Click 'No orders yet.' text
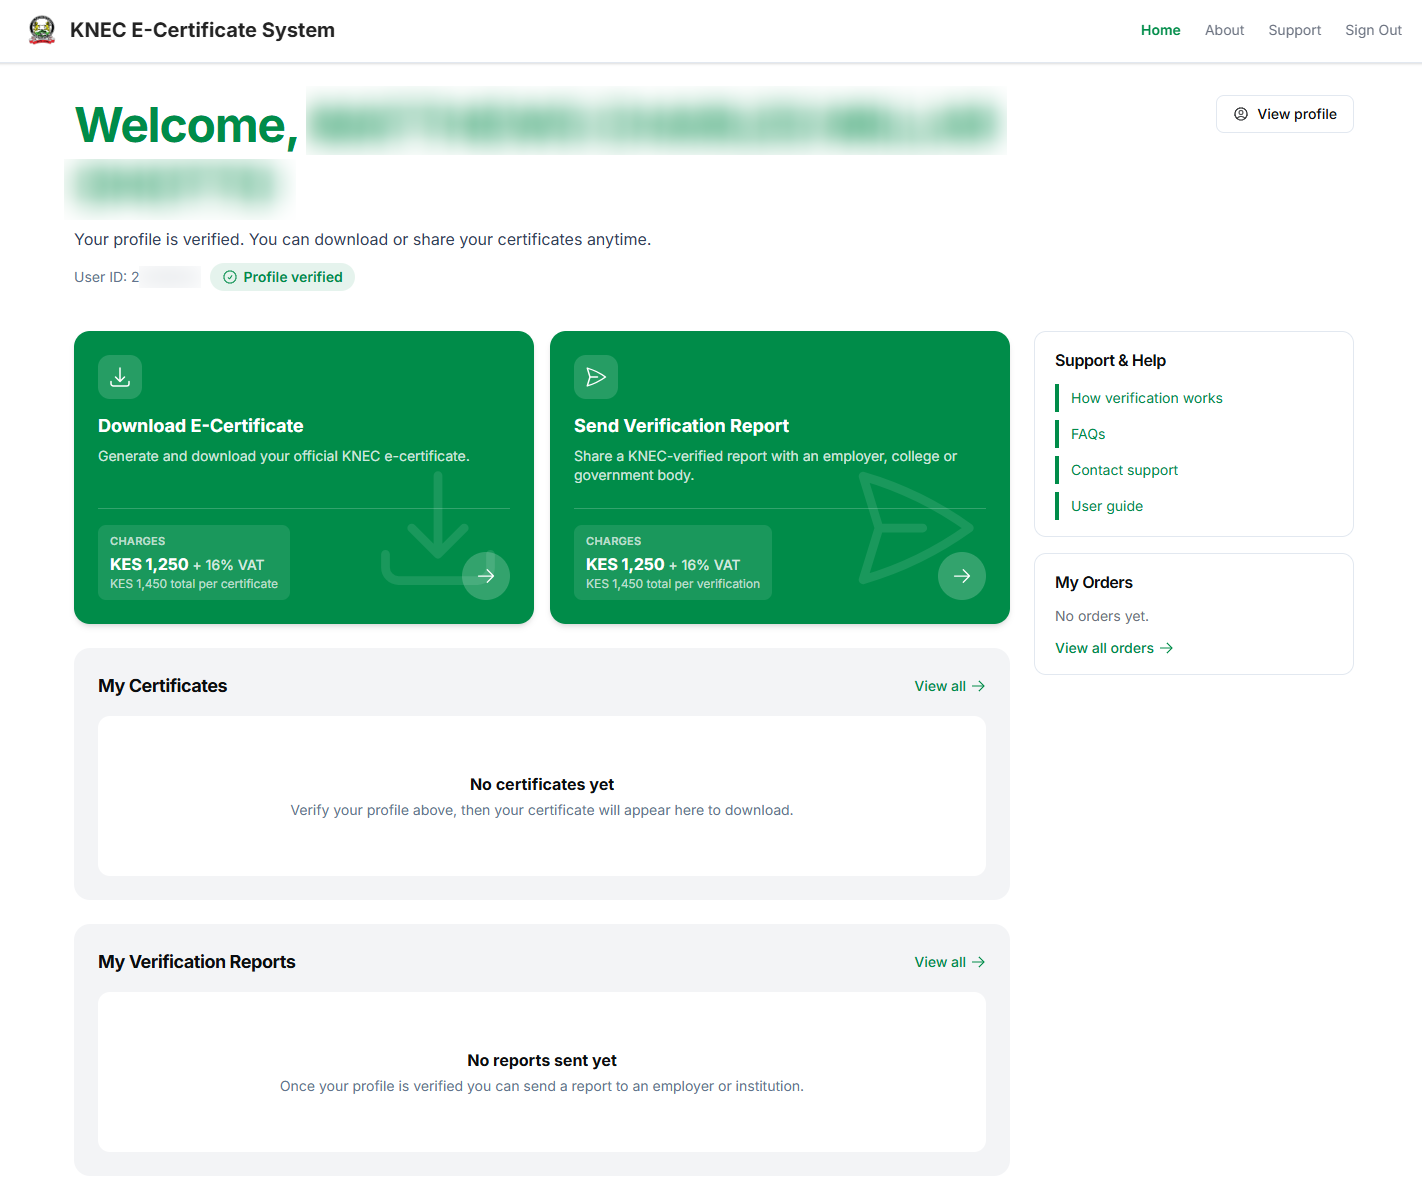Image resolution: width=1422 pixels, height=1189 pixels. tap(1102, 616)
